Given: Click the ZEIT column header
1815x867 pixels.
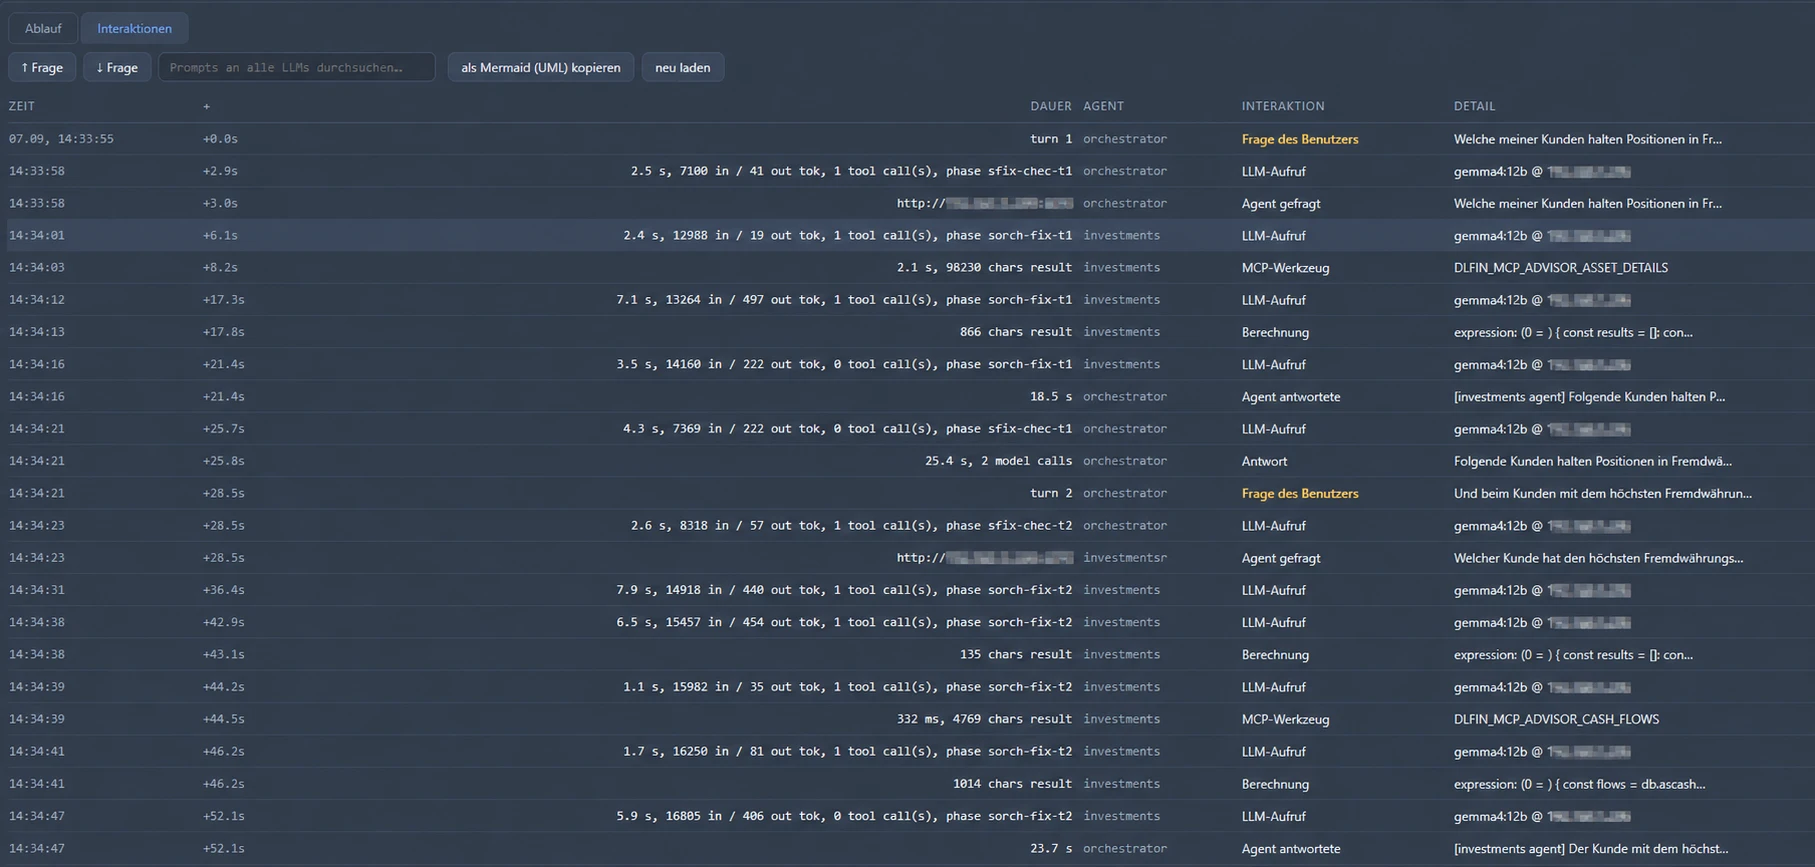Looking at the screenshot, I should pyautogui.click(x=22, y=106).
